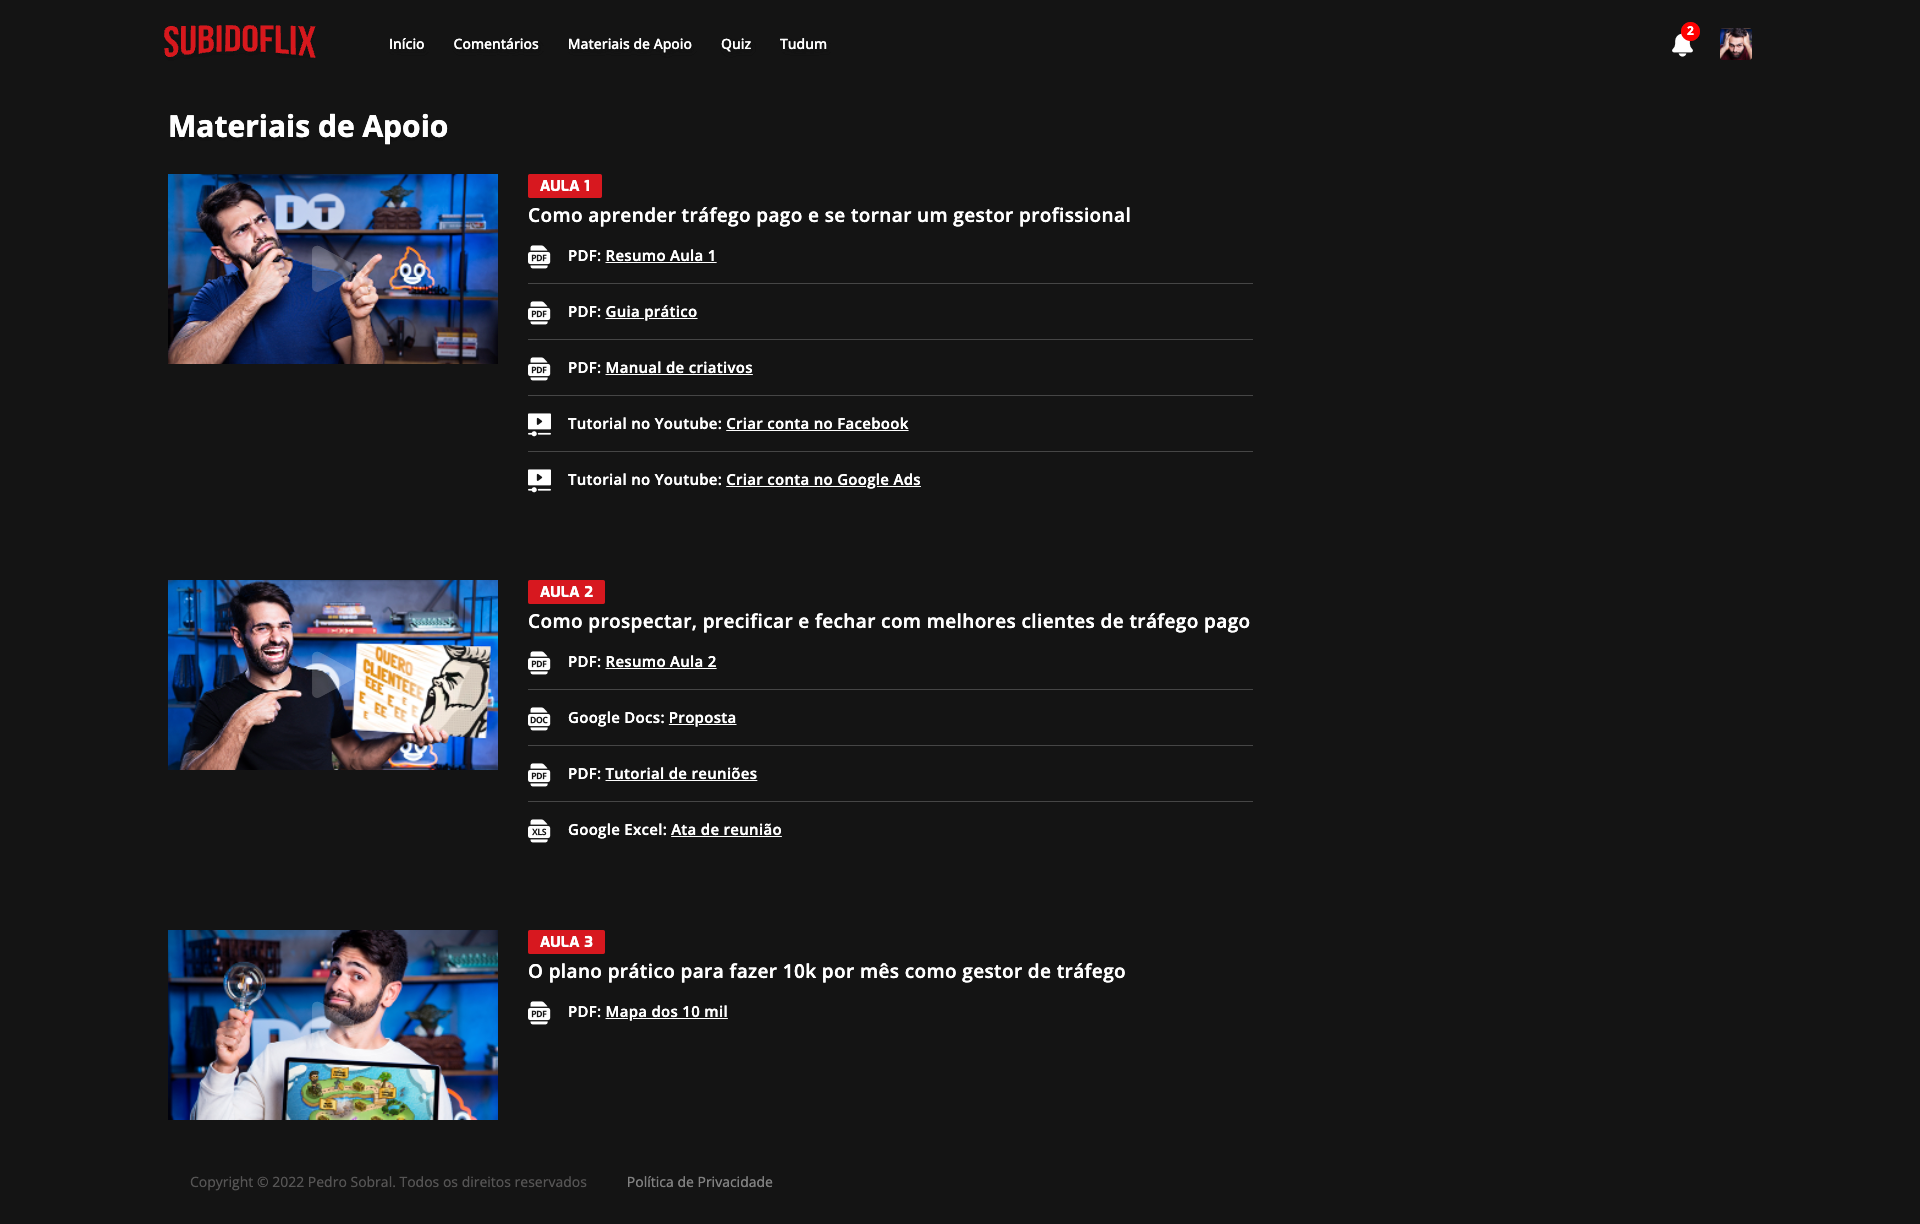This screenshot has height=1224, width=1920.
Task: Open the Quiz menu item
Action: [x=735, y=44]
